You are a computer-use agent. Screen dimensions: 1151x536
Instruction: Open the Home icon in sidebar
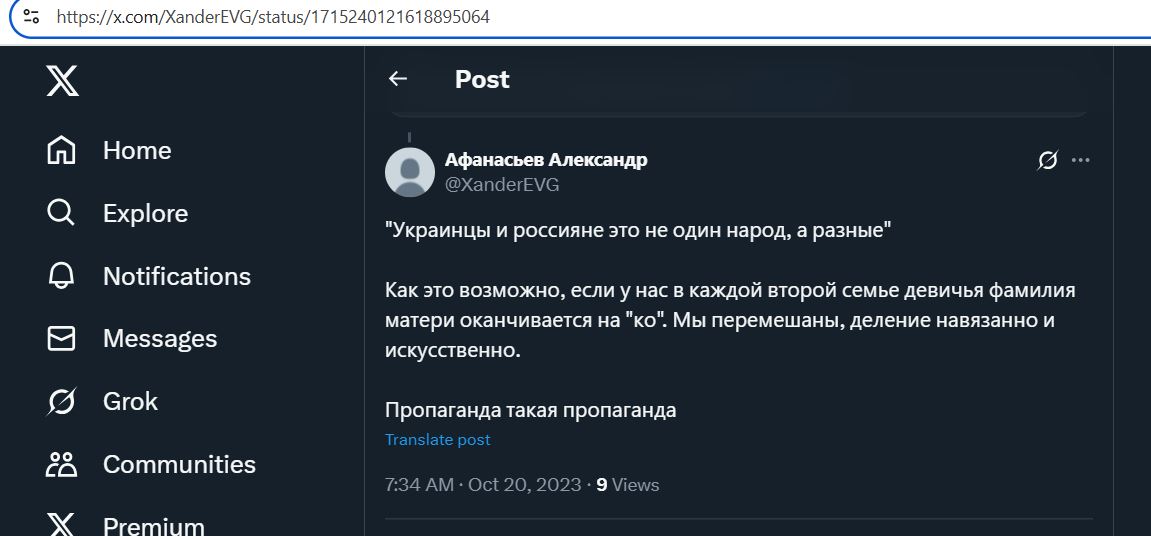(61, 150)
